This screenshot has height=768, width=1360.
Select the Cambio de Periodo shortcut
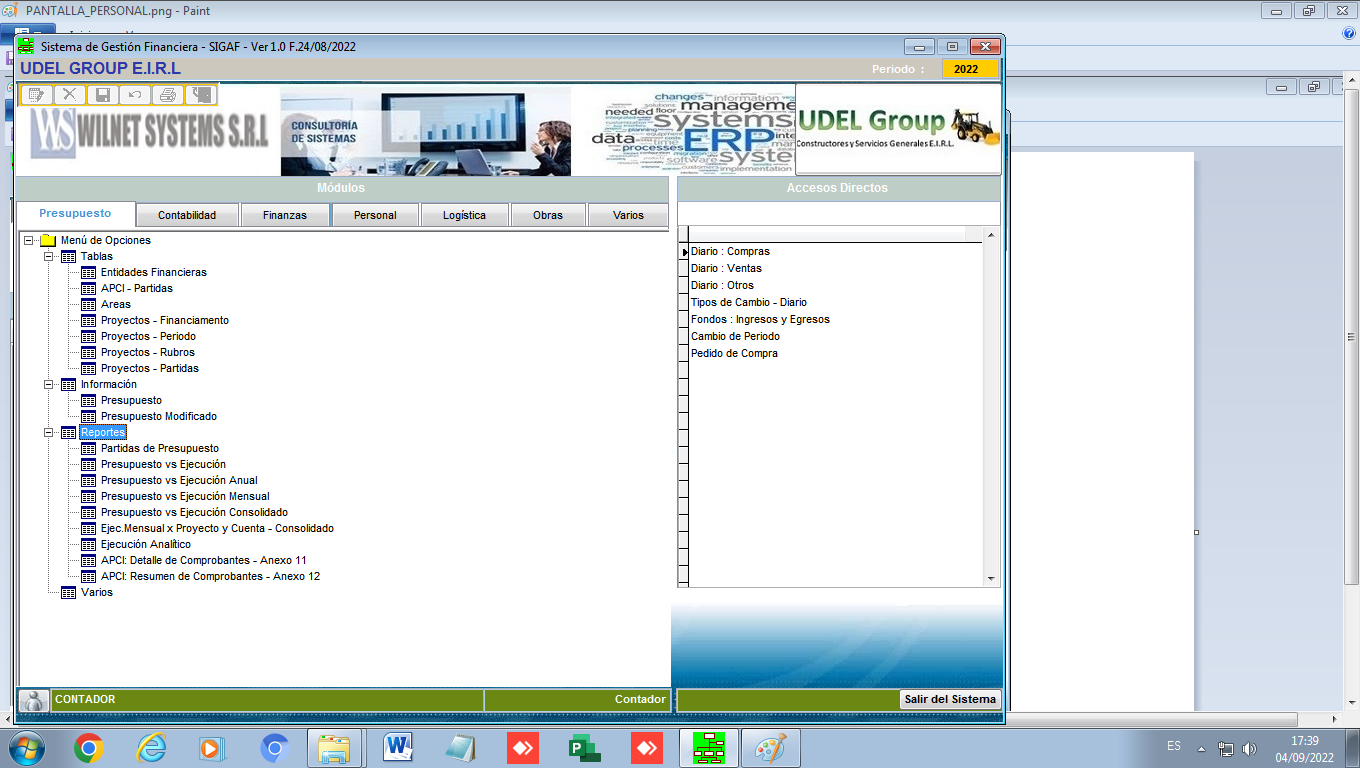point(735,336)
